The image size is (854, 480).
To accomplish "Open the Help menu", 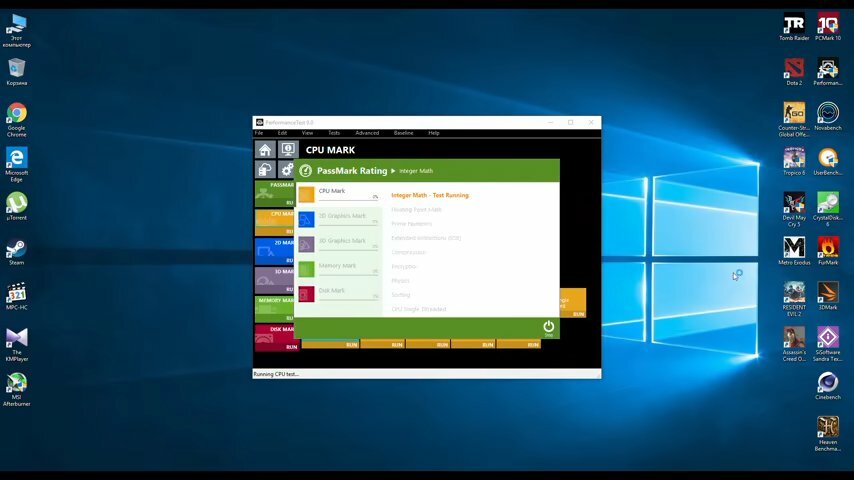I will click(434, 133).
